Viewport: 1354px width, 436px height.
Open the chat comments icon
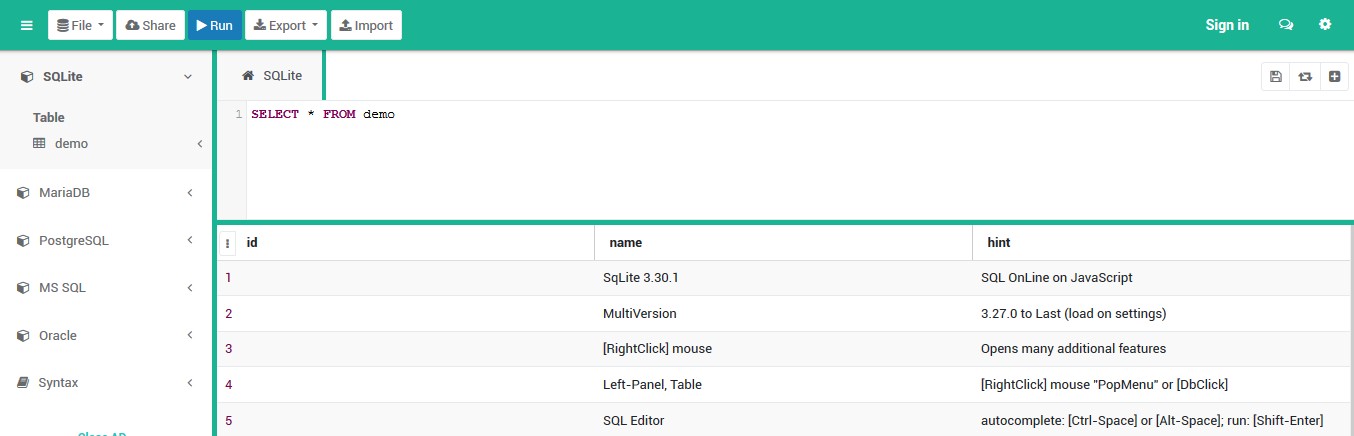(x=1286, y=25)
